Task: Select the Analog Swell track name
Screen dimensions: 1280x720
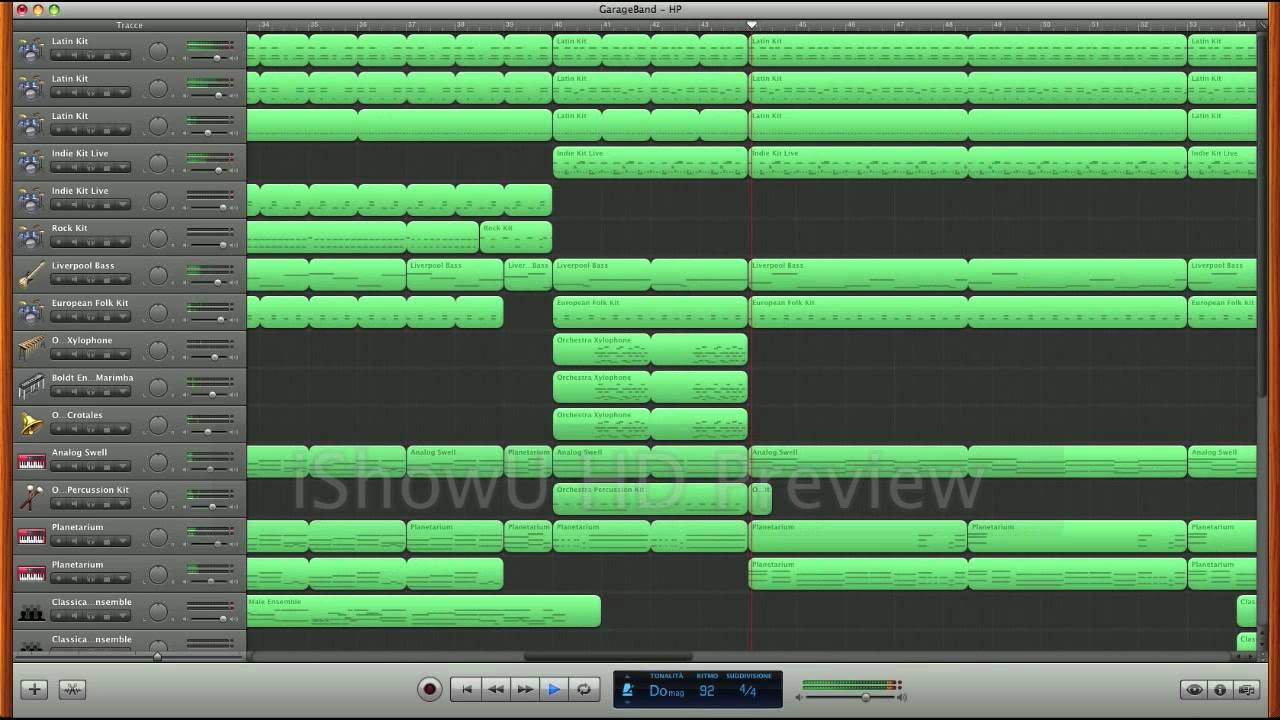Action: (x=80, y=453)
